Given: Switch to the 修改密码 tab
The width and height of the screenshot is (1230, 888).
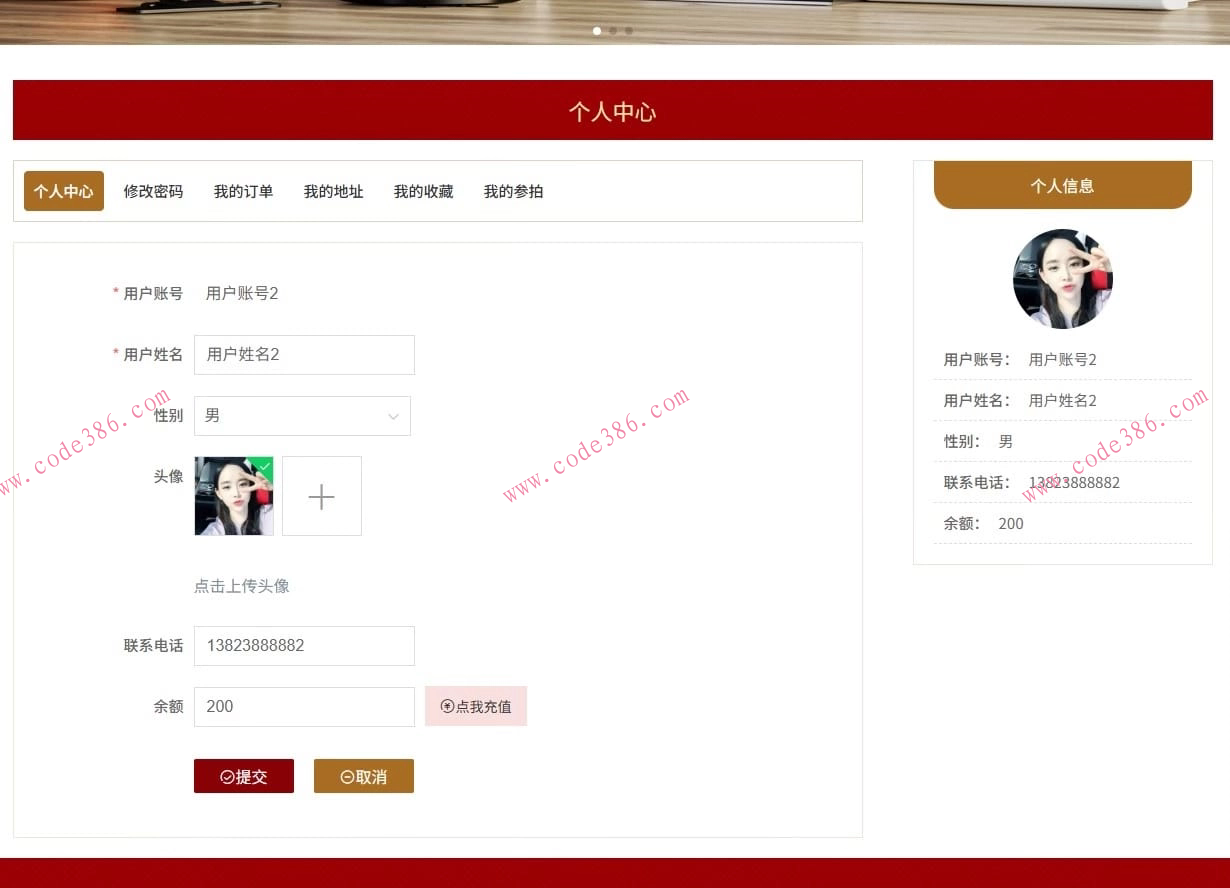Looking at the screenshot, I should [152, 191].
